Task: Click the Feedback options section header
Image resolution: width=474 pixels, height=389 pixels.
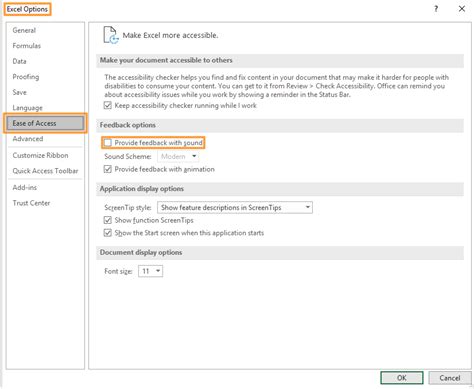Action: tap(280, 125)
